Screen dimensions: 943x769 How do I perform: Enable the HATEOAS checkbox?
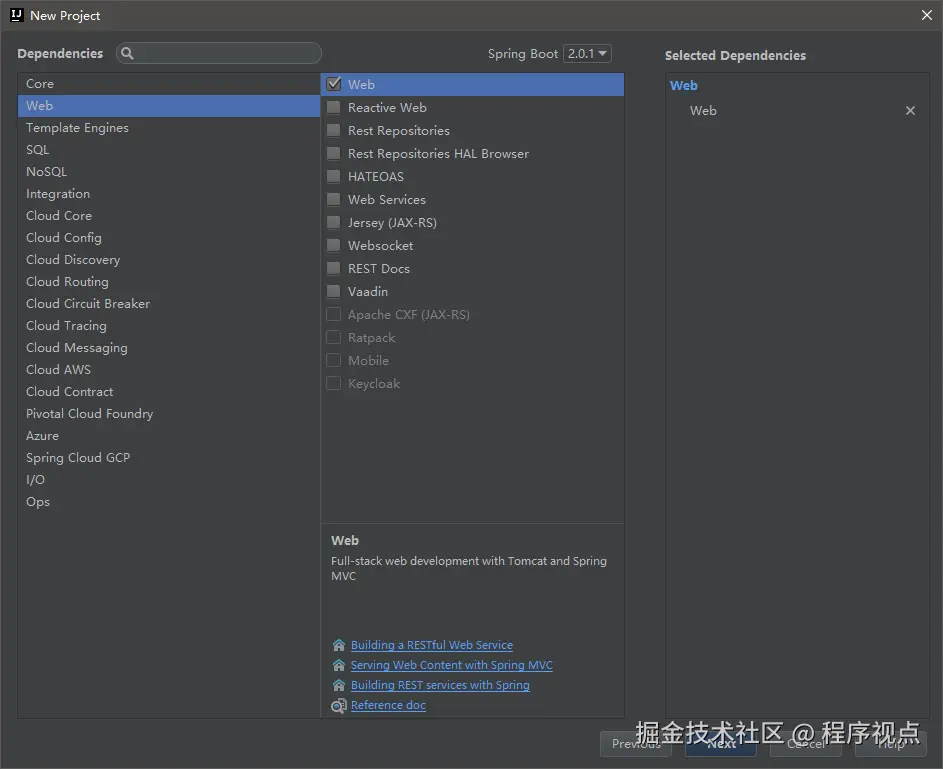point(333,177)
